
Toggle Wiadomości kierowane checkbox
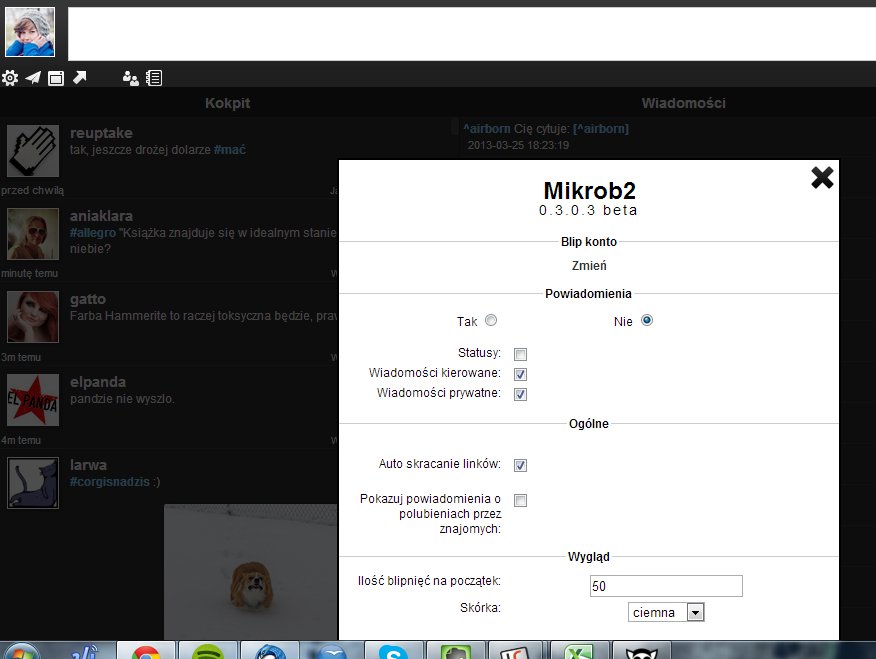click(520, 374)
